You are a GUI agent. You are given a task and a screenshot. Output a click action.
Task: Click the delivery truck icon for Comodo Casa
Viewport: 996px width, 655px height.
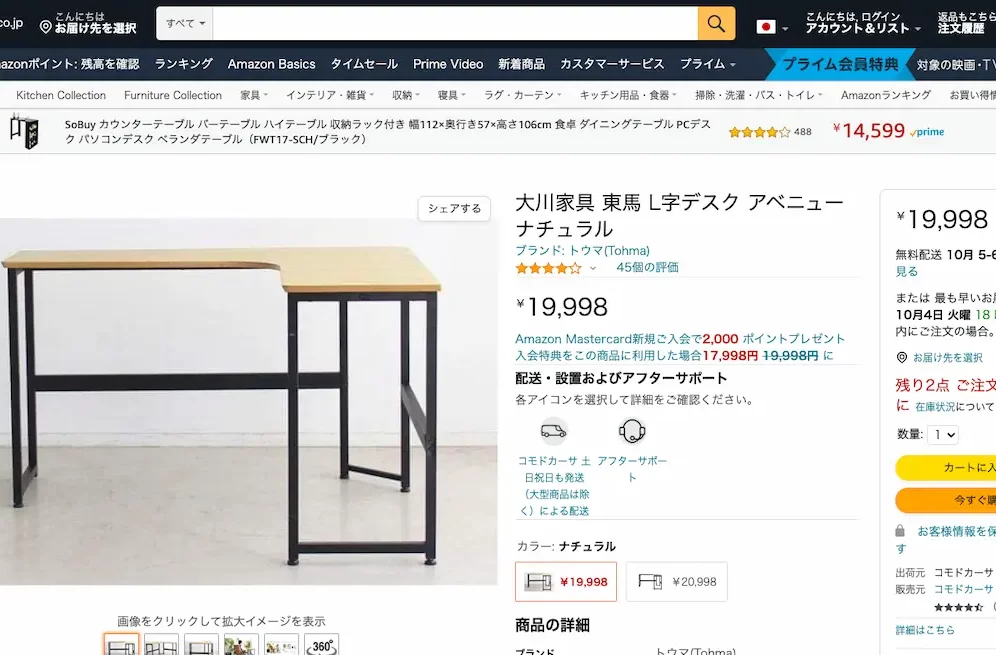pyautogui.click(x=553, y=432)
